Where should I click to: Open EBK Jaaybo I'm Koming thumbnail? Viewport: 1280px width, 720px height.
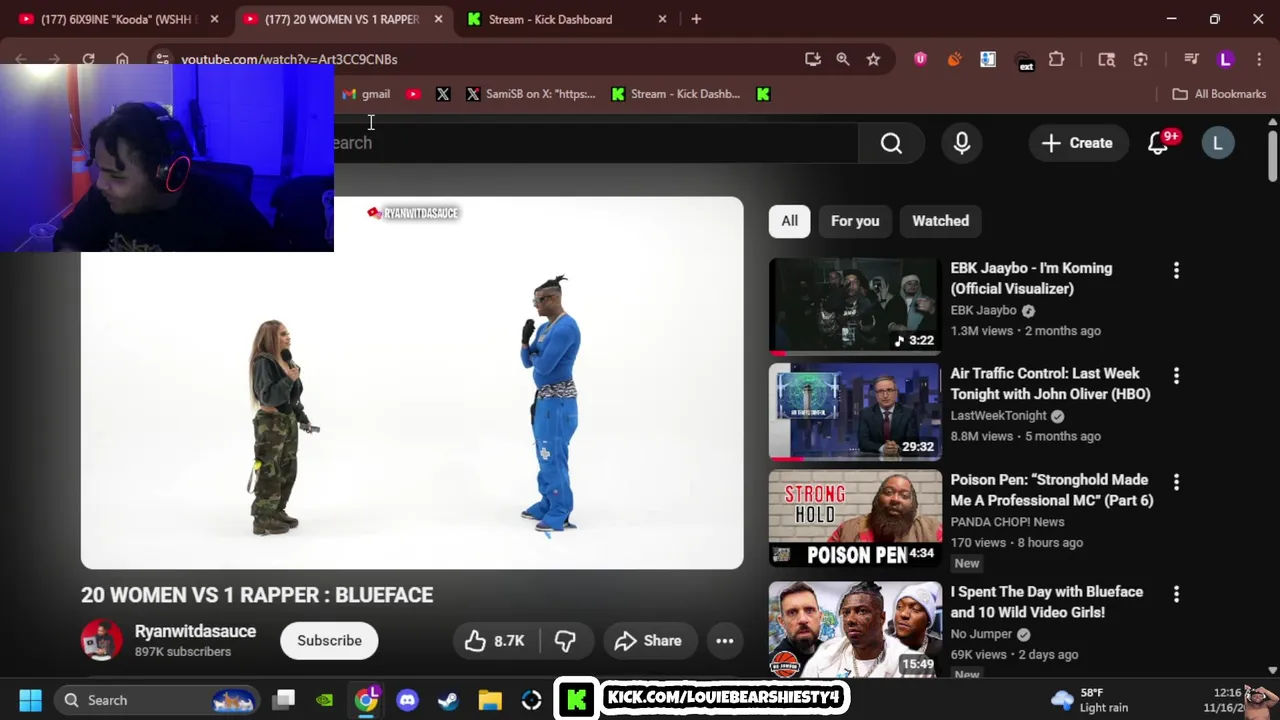point(855,306)
